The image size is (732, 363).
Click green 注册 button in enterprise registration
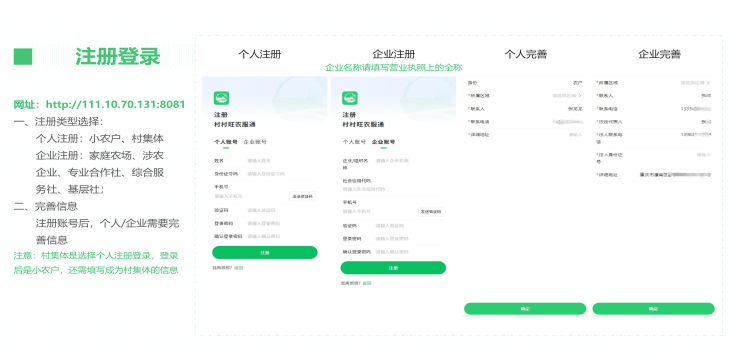point(393,268)
